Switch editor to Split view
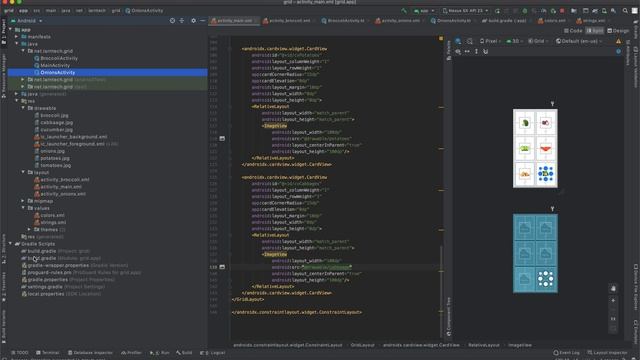The image size is (640, 360). click(x=595, y=31)
